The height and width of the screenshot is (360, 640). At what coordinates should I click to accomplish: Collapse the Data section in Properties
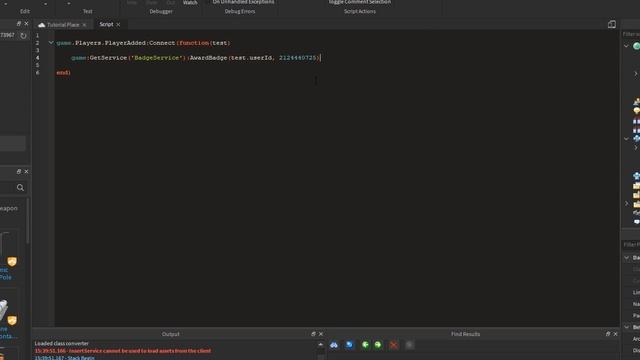coord(627,258)
